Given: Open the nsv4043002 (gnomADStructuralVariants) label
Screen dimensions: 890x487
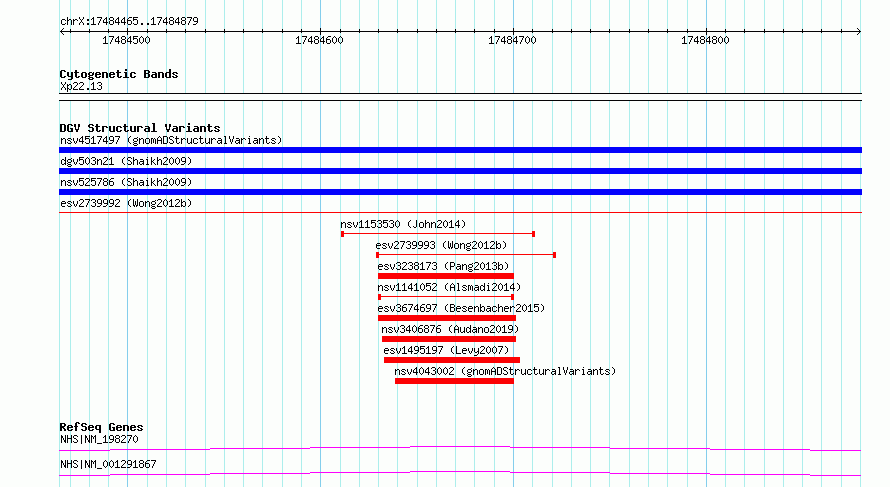Looking at the screenshot, I should coord(505,371).
